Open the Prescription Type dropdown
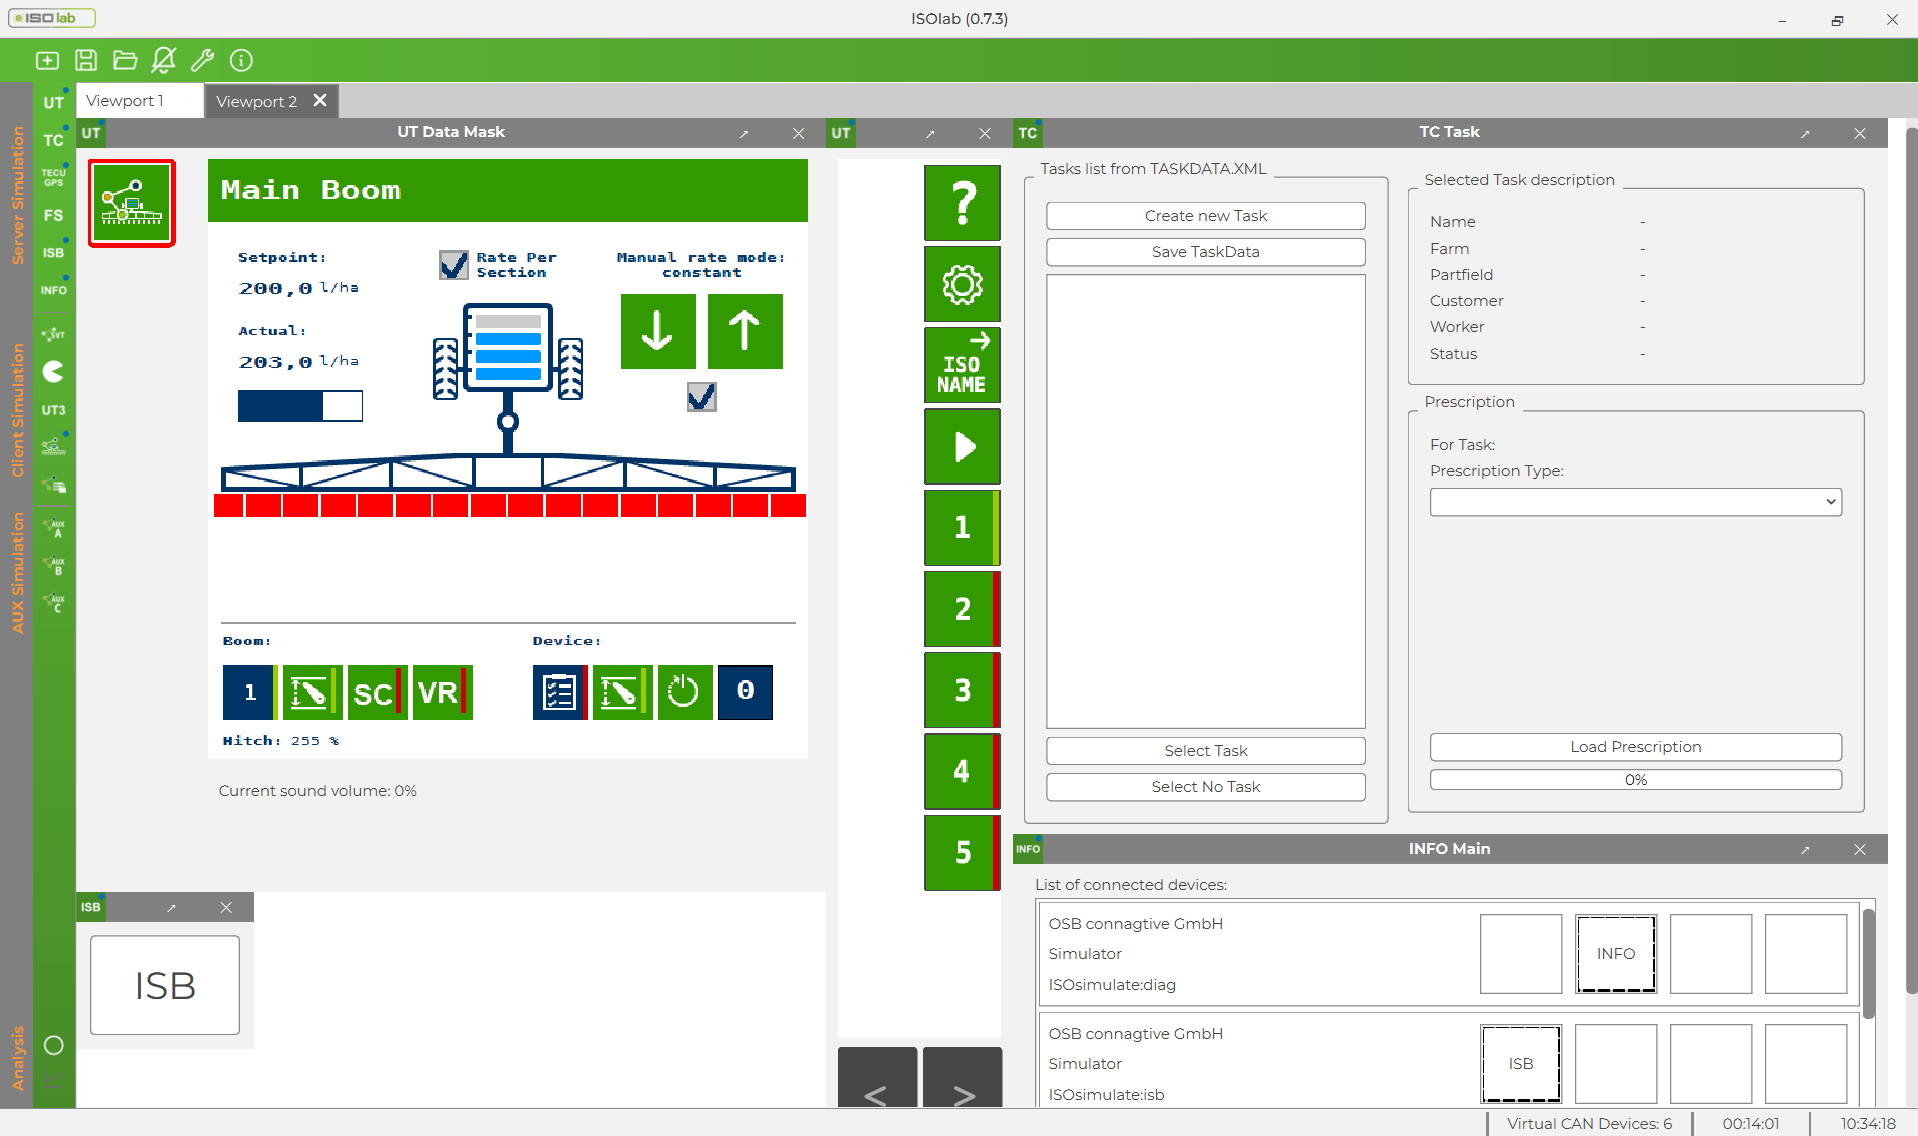The height and width of the screenshot is (1136, 1918). (x=1636, y=502)
